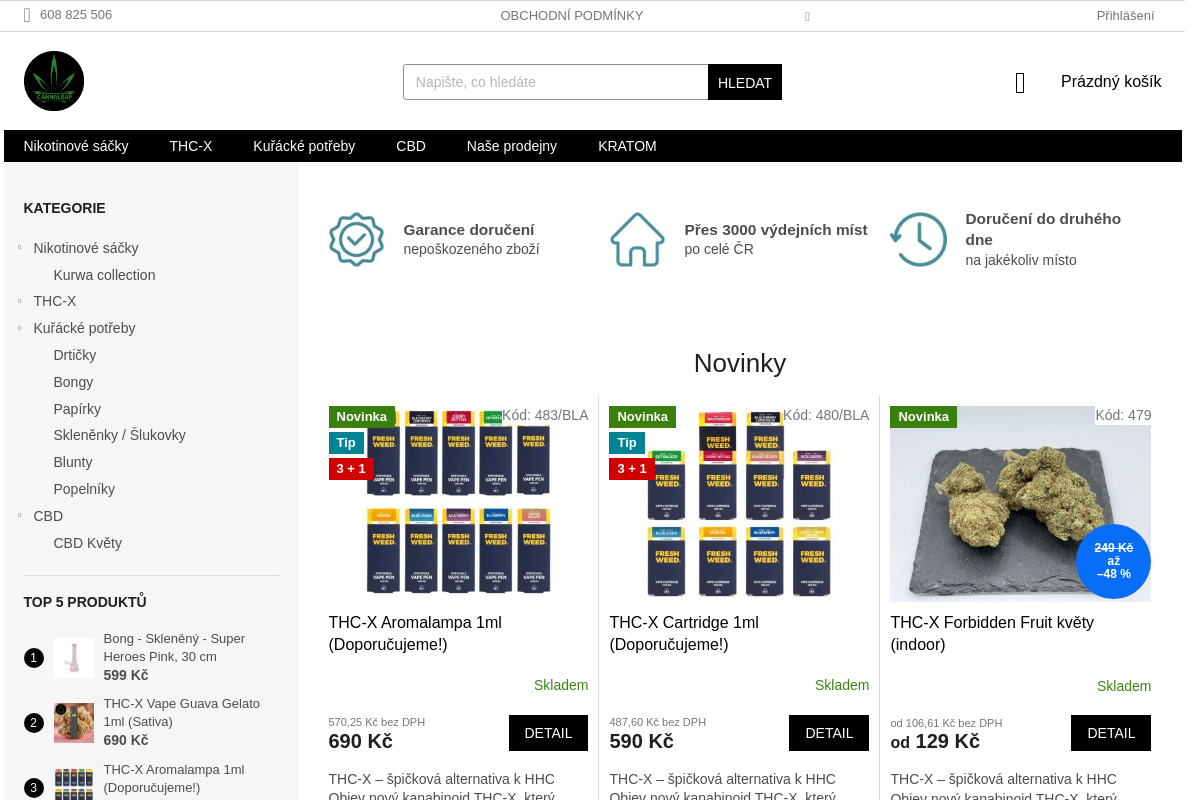Open Skleněnky / Šlukovky subcategory
Screen dimensions: 1200x800
(119, 435)
